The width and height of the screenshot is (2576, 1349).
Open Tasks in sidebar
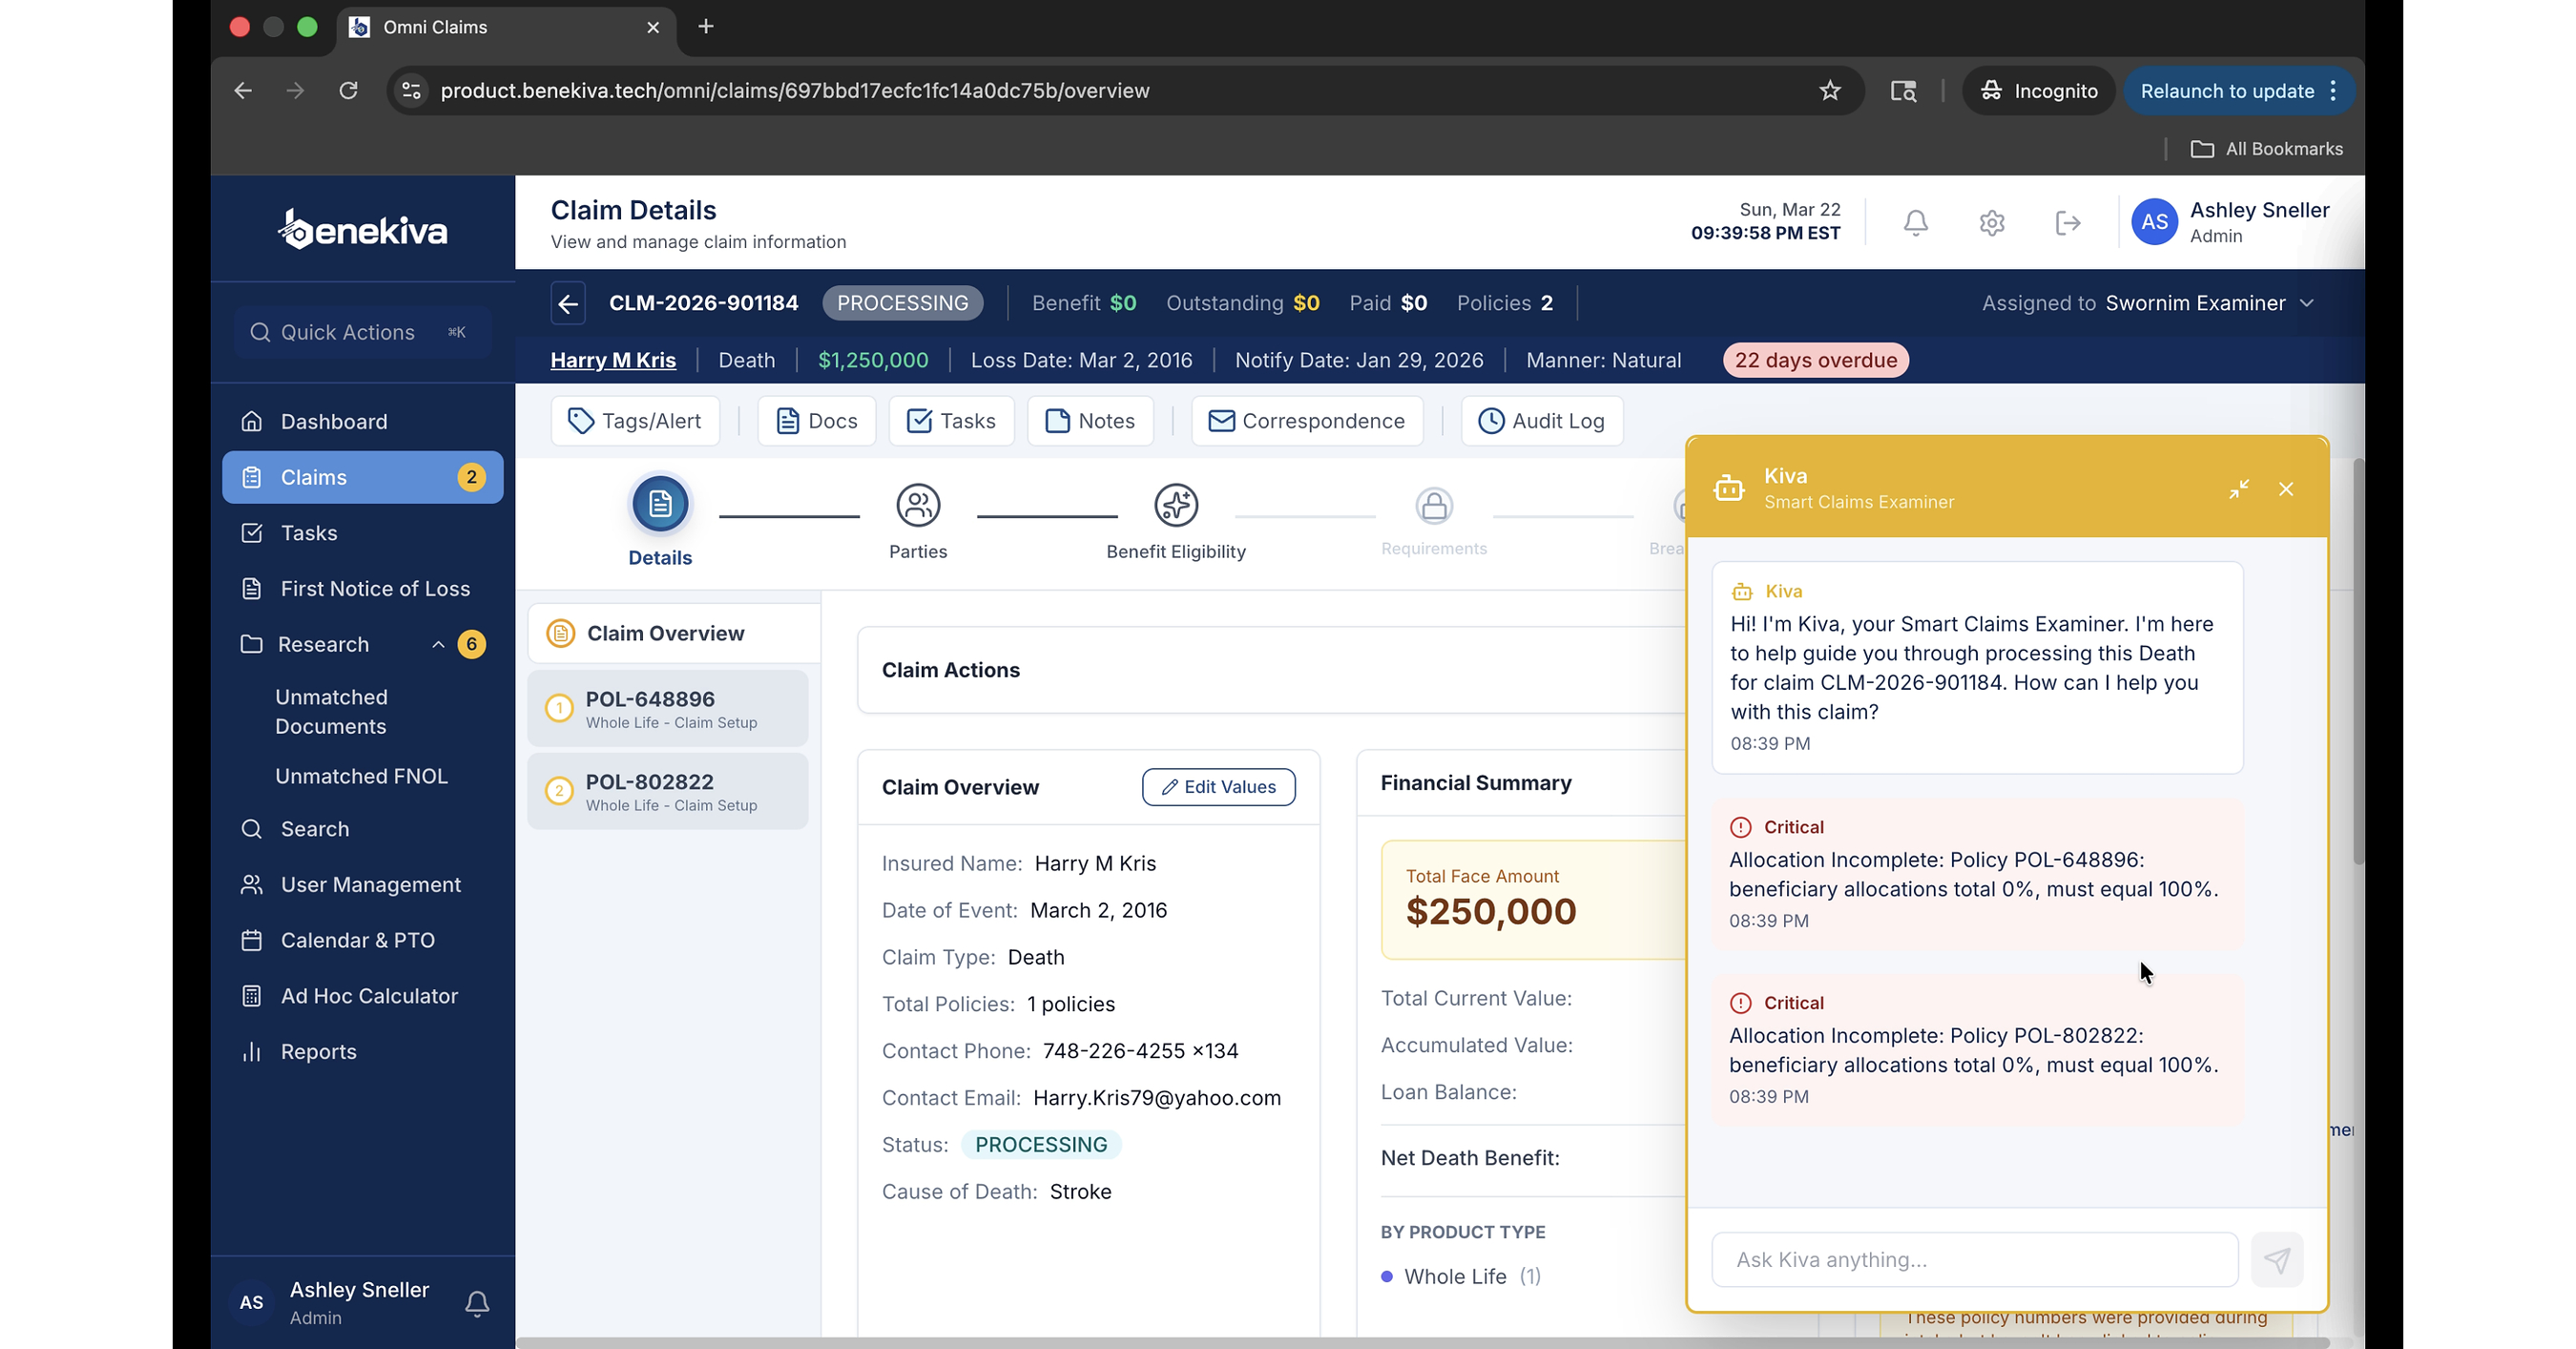click(362, 533)
